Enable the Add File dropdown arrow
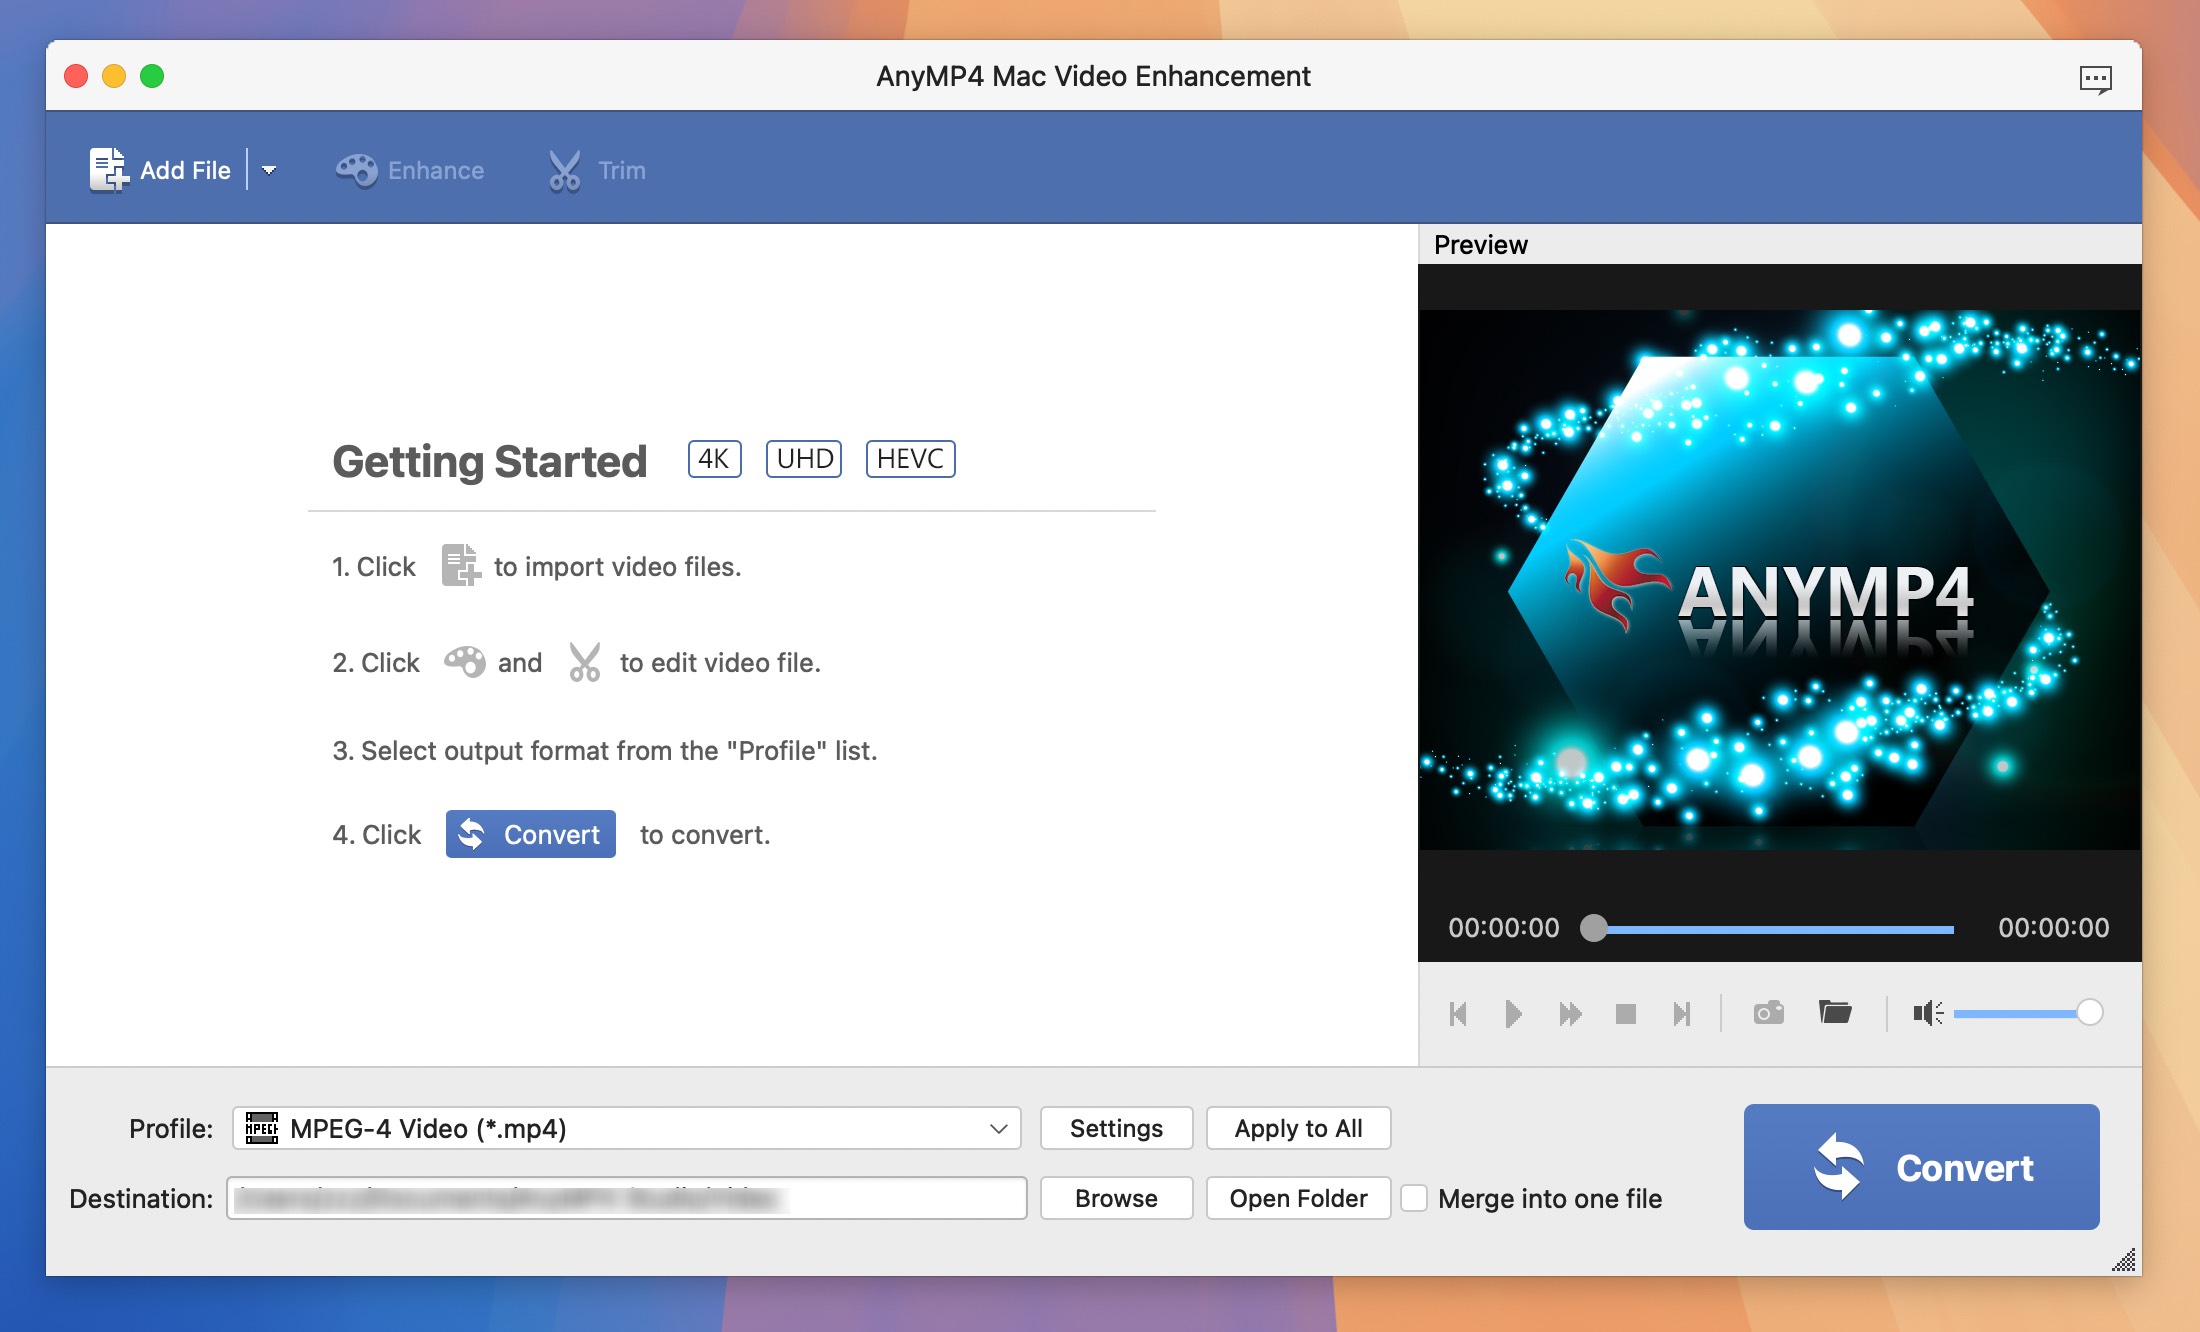 click(272, 170)
